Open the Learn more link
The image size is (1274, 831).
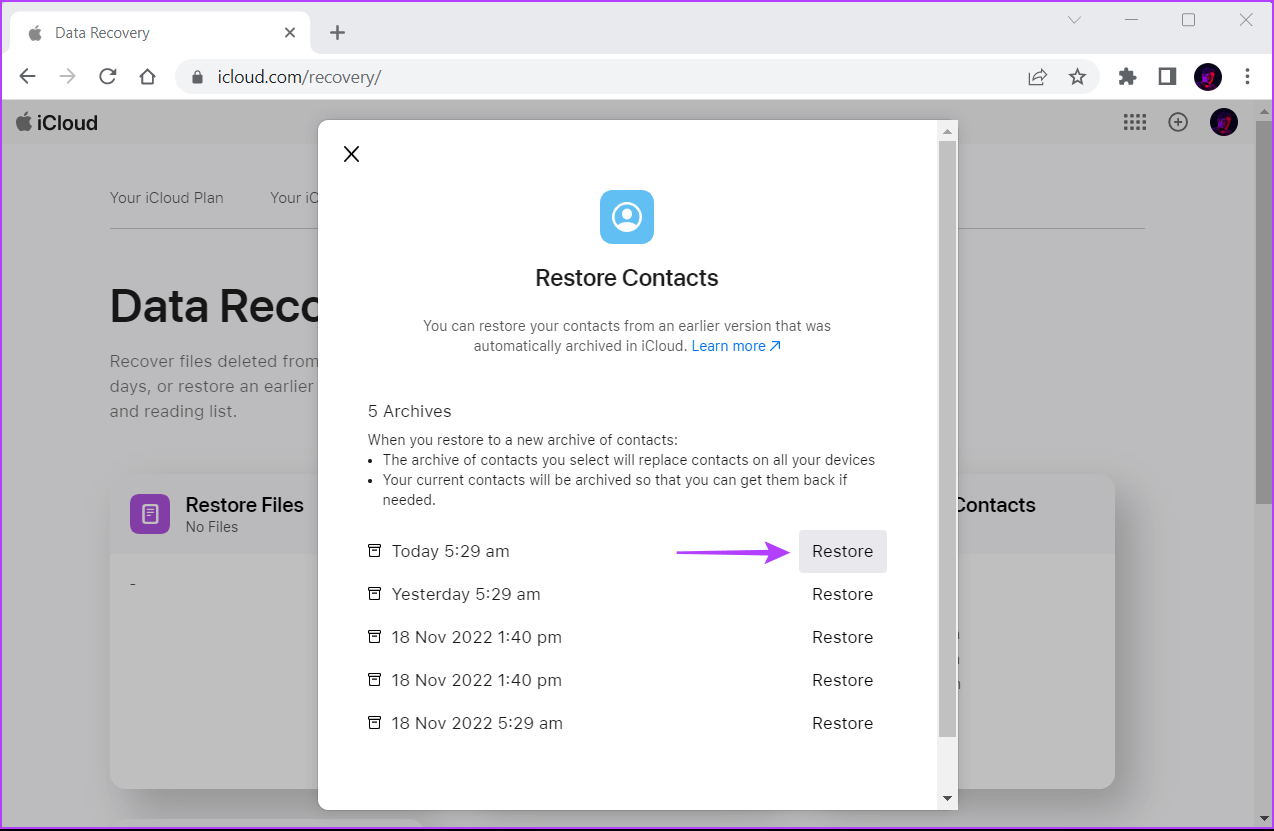(x=736, y=346)
